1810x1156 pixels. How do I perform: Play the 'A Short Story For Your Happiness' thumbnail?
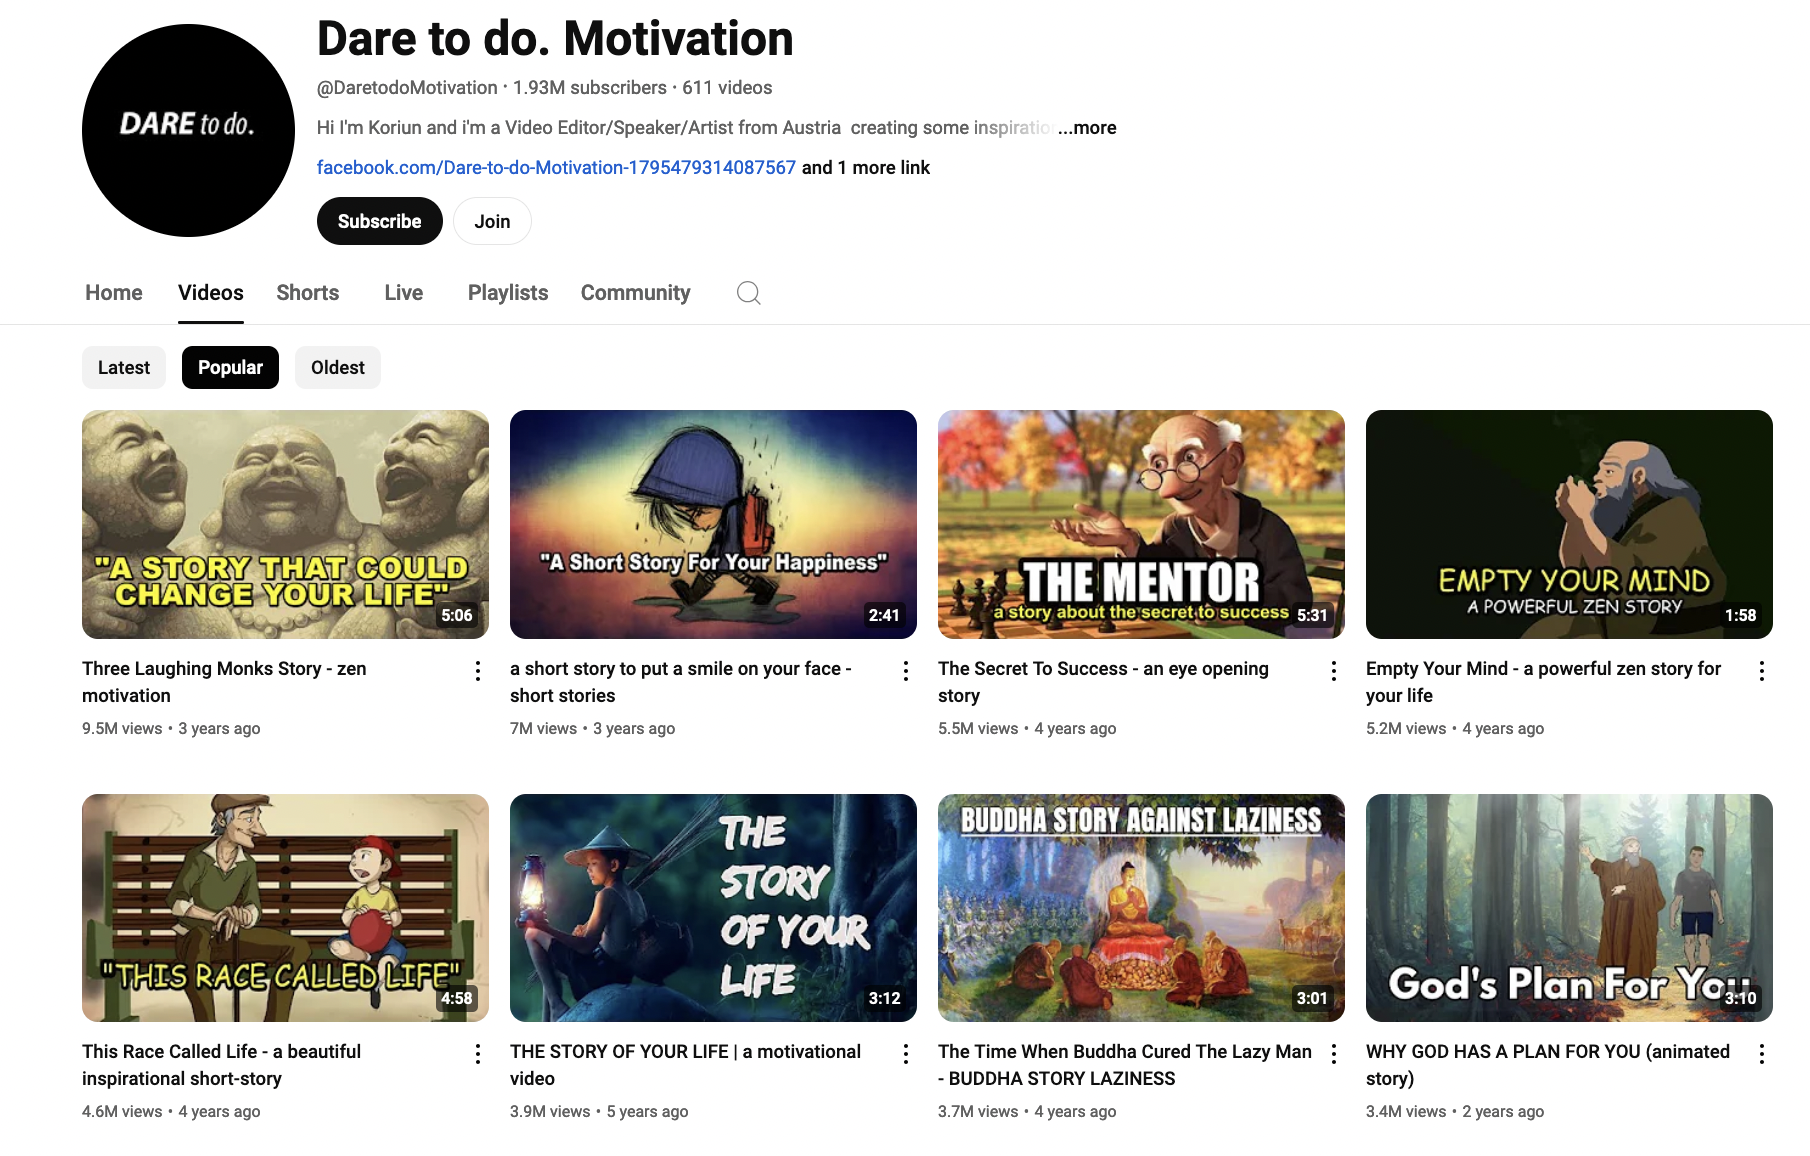713,524
